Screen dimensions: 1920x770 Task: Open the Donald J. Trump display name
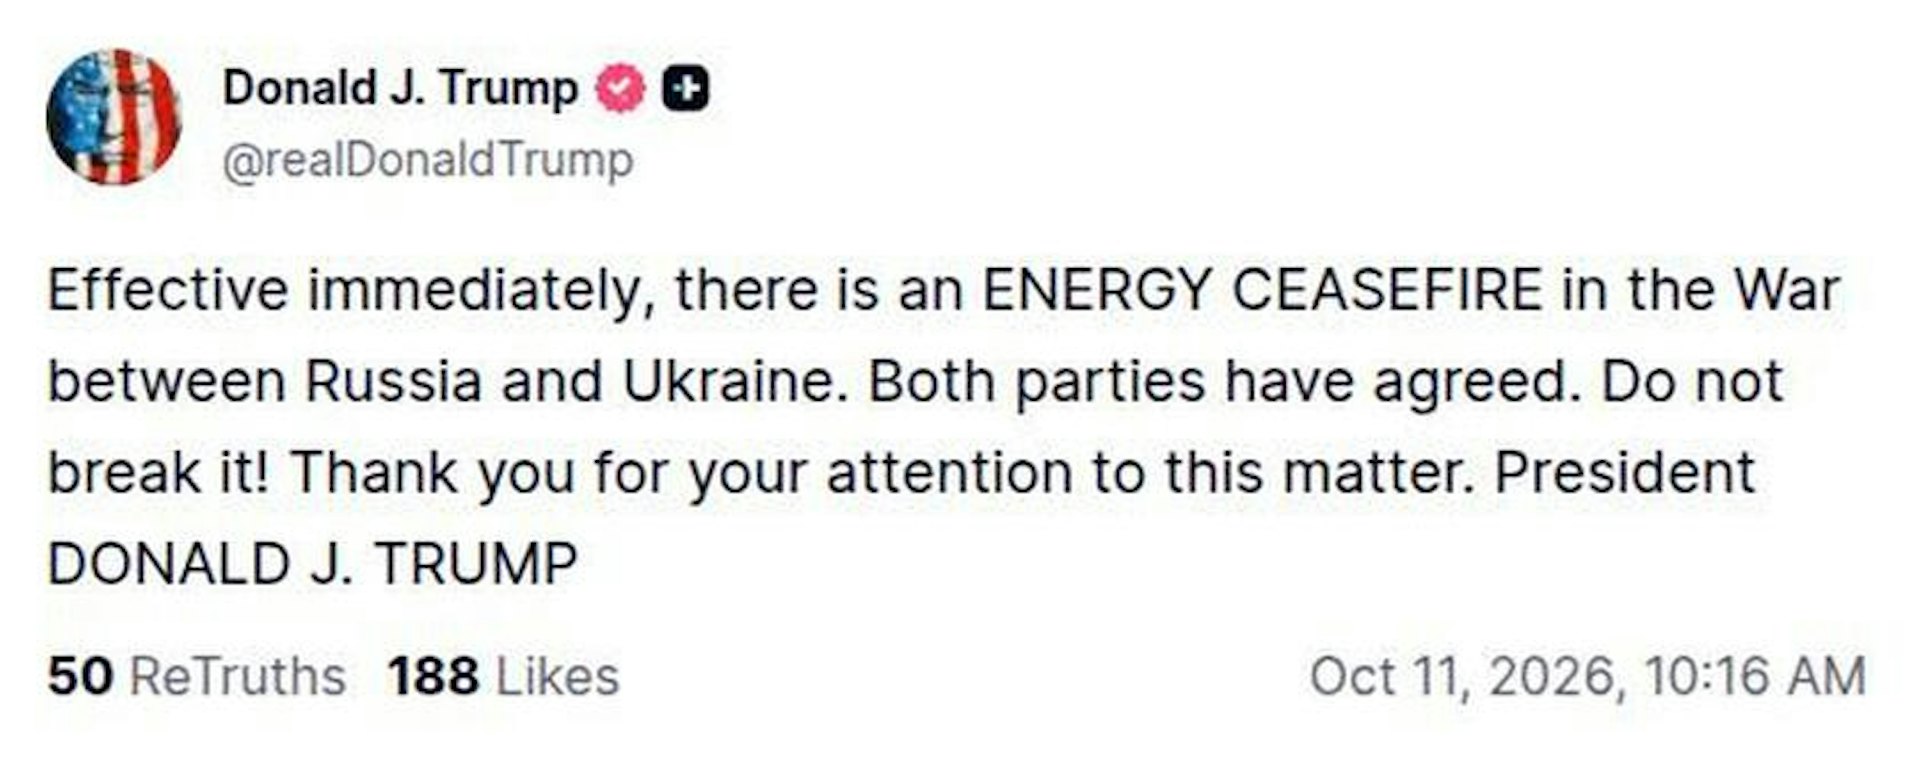tap(400, 88)
